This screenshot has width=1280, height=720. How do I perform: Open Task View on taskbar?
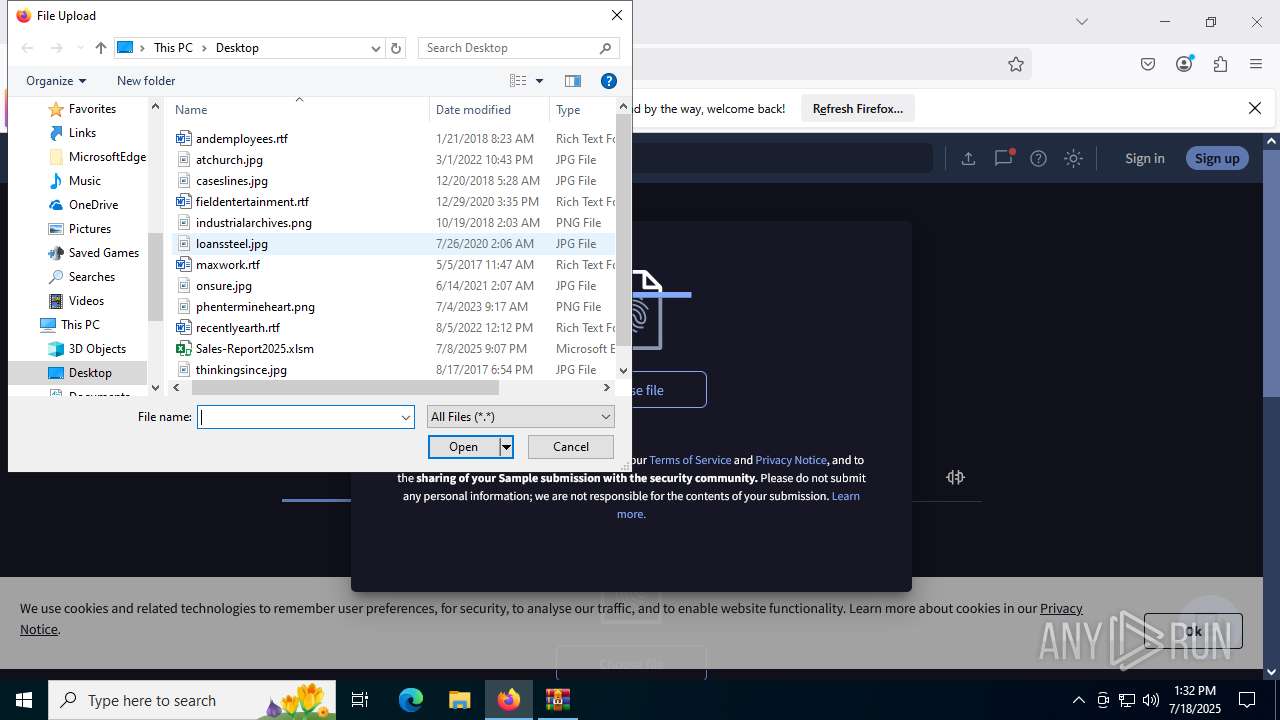(360, 700)
